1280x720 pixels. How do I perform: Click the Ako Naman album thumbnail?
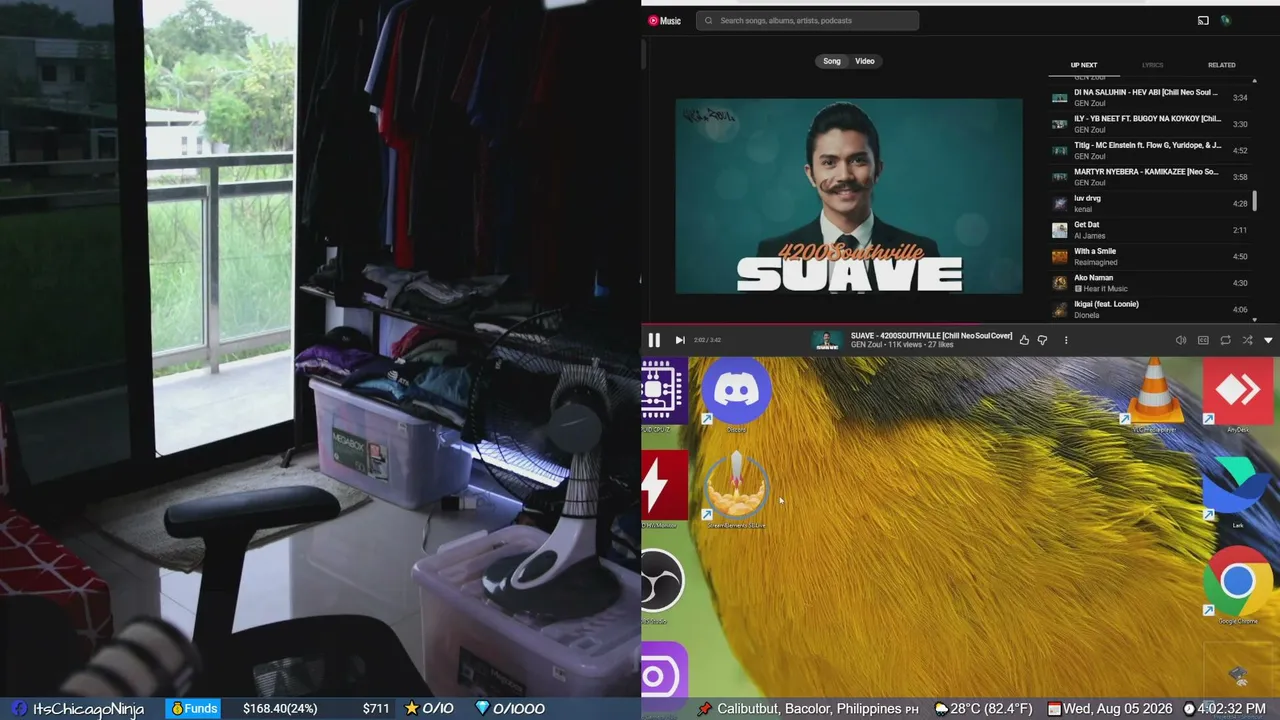[x=1060, y=283]
